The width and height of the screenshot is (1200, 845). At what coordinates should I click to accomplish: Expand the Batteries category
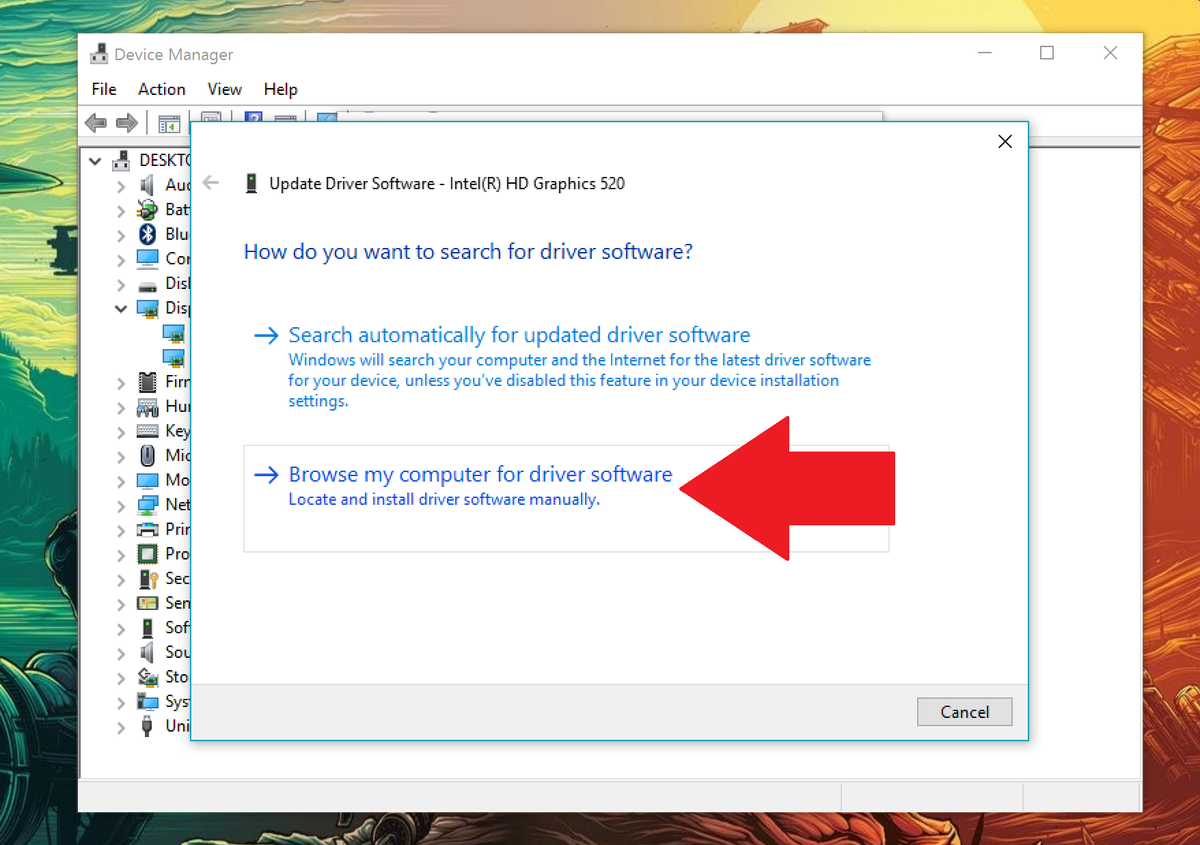[x=120, y=209]
